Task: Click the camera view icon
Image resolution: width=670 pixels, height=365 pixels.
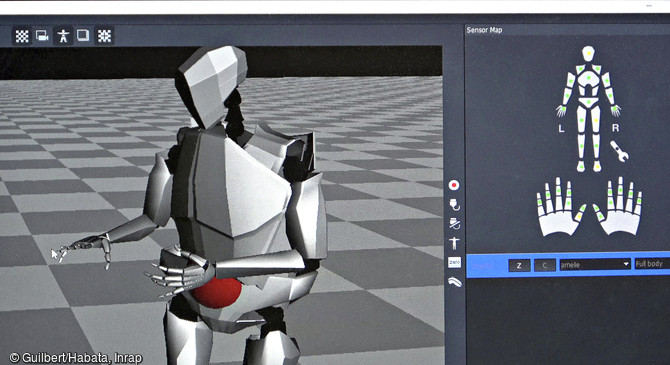Action: tap(42, 36)
